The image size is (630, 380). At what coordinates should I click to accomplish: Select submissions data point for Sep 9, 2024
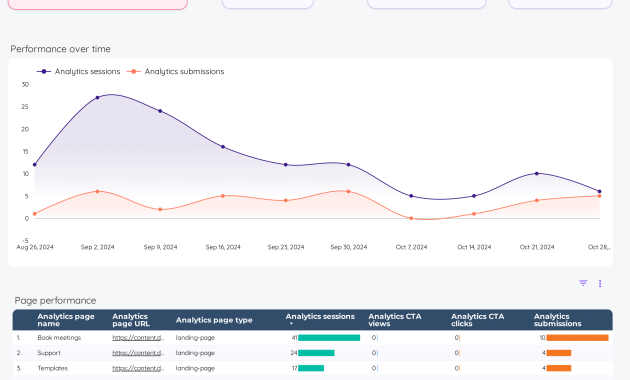pos(160,209)
